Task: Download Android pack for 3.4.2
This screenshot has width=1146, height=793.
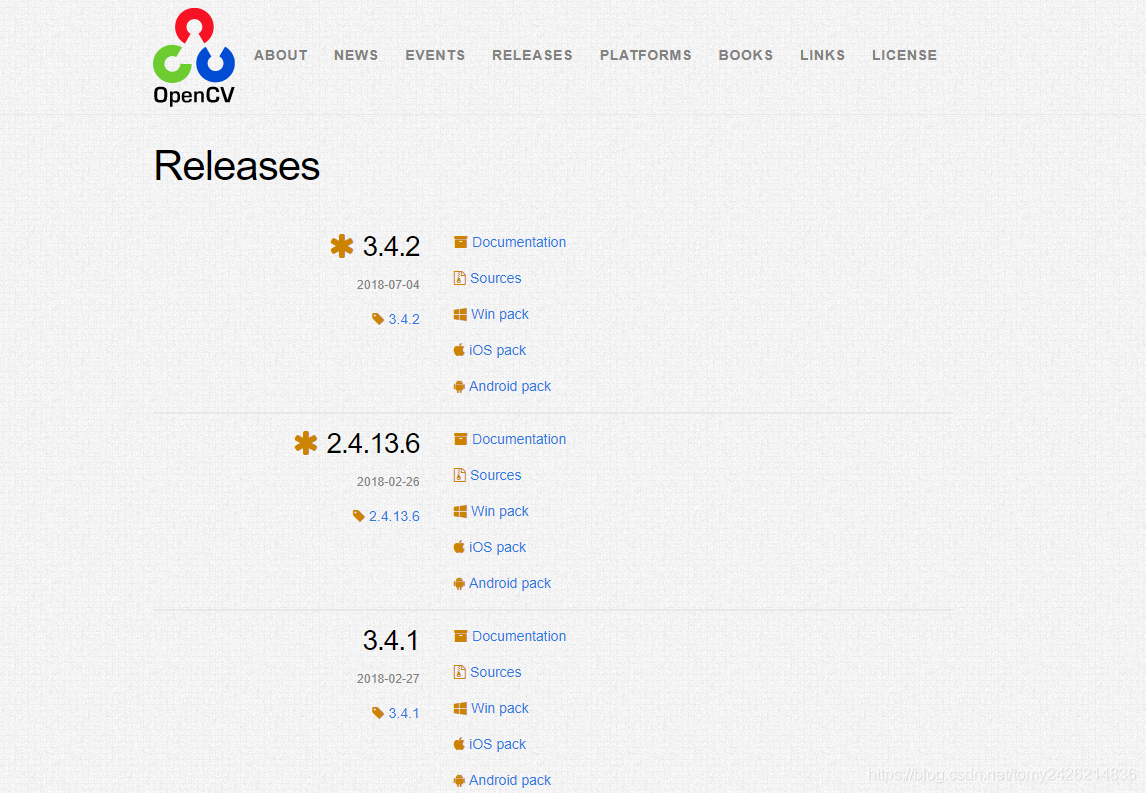Action: 510,386
